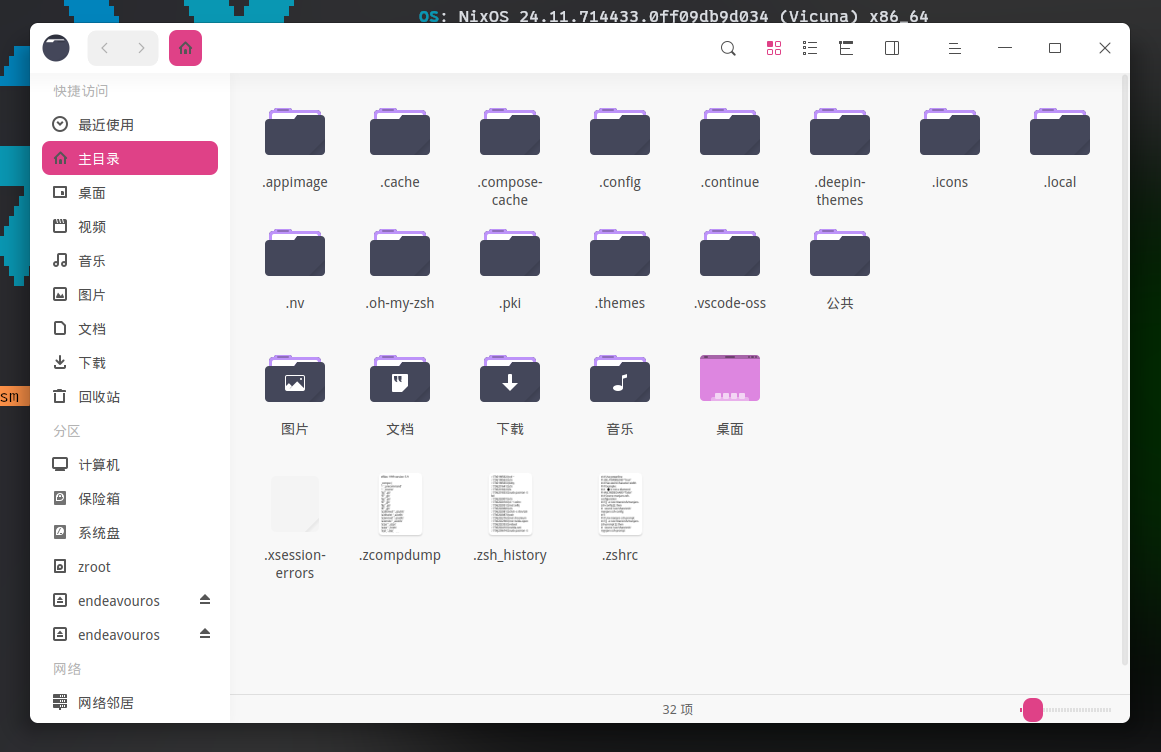The height and width of the screenshot is (752, 1161).
Task: Select 系统盘 in the sidebar
Action: (130, 533)
